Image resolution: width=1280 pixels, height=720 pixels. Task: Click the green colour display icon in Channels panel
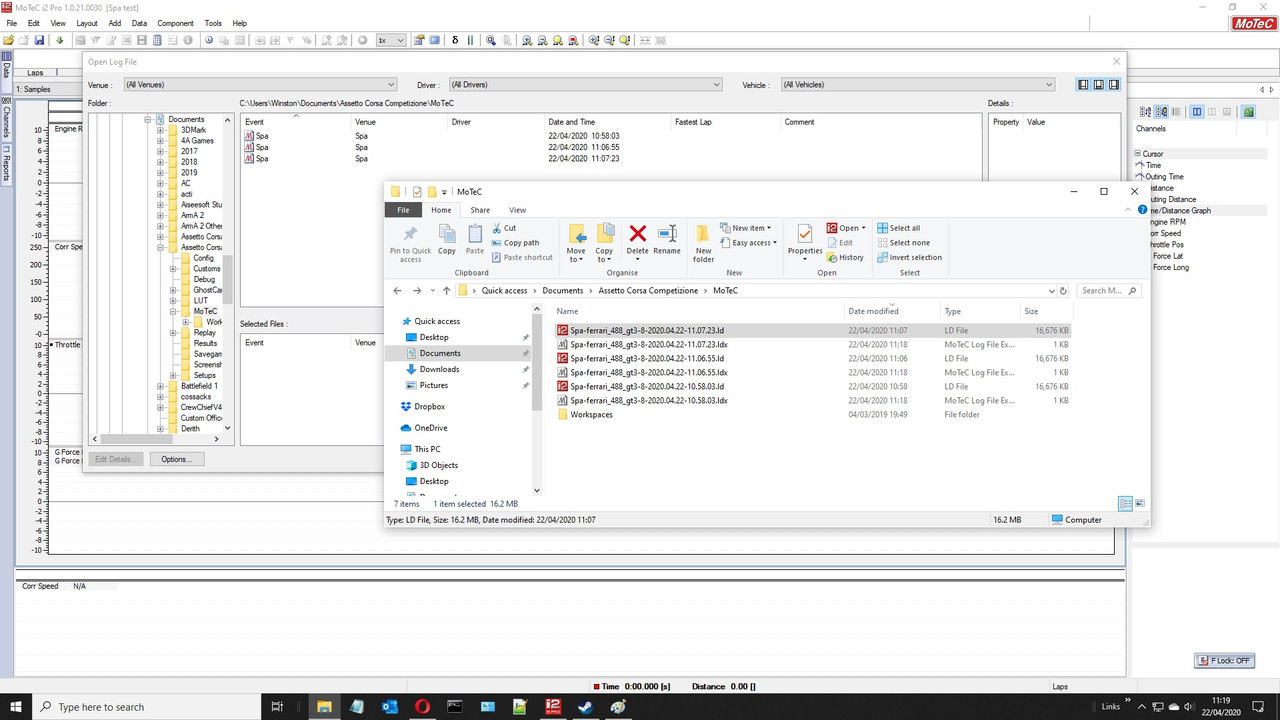[x=1248, y=112]
